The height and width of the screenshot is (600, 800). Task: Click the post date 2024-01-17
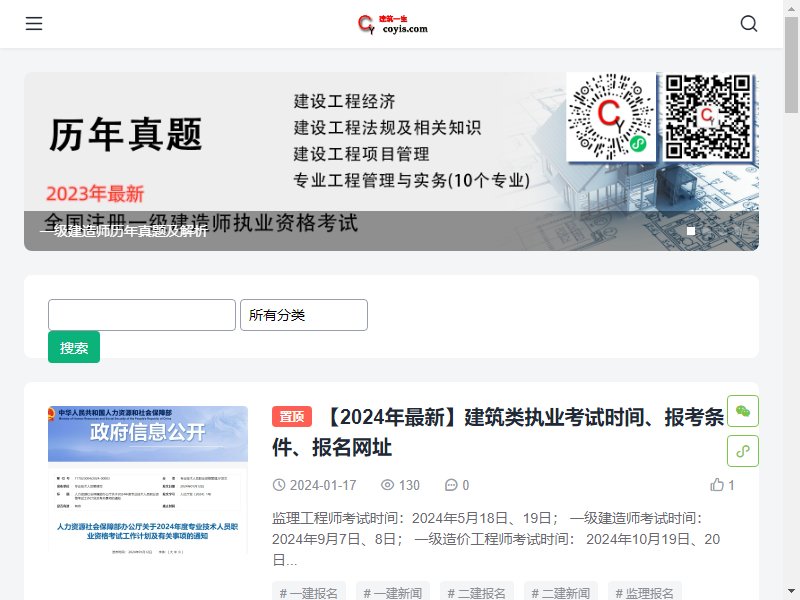coord(323,485)
